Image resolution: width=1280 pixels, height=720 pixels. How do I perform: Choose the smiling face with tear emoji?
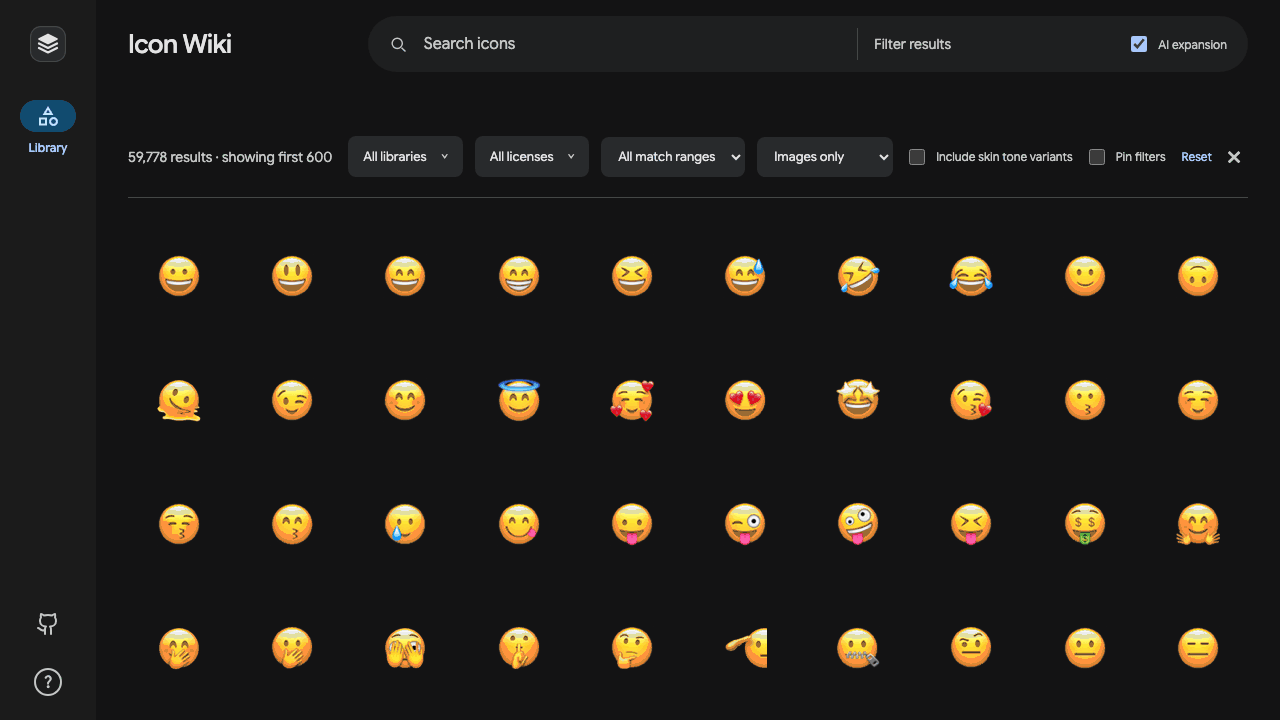click(x=405, y=524)
